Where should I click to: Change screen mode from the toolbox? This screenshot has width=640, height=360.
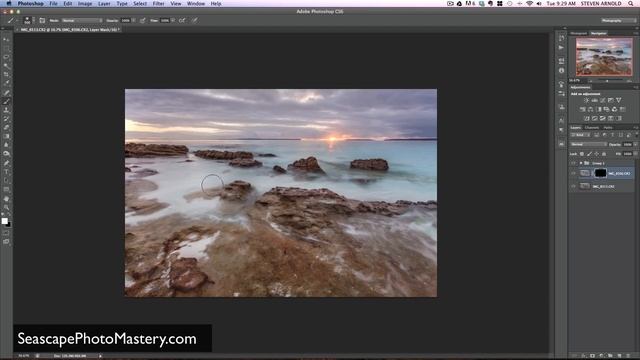6,242
